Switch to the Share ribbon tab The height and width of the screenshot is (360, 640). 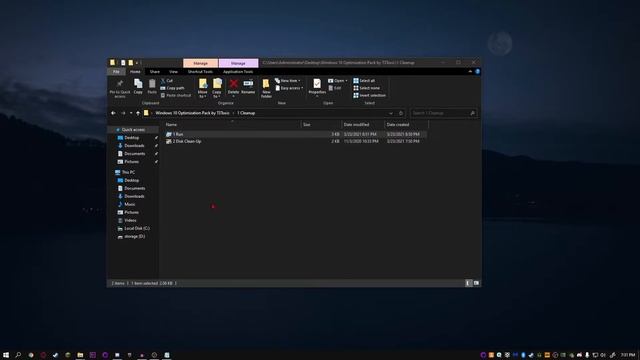coord(155,72)
